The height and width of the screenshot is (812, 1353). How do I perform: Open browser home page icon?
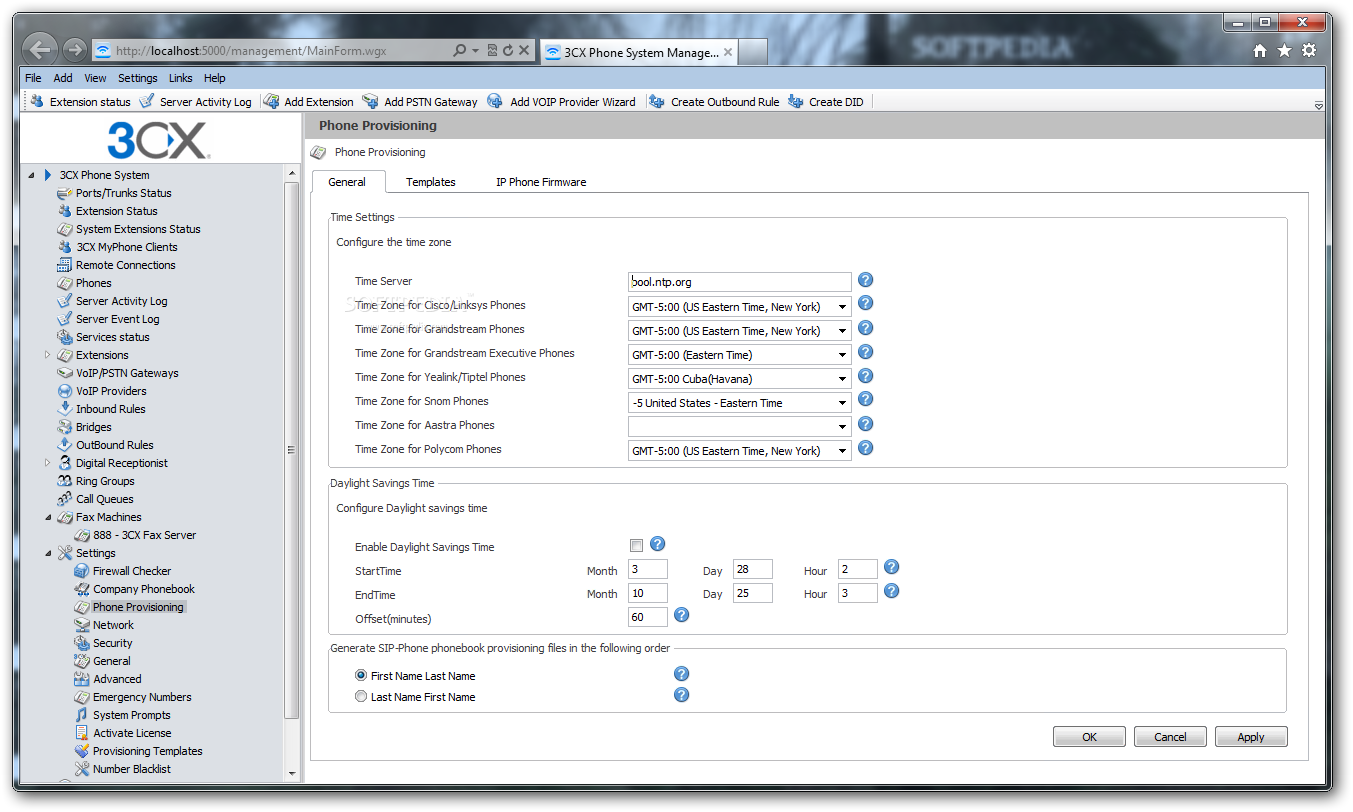[x=1260, y=51]
